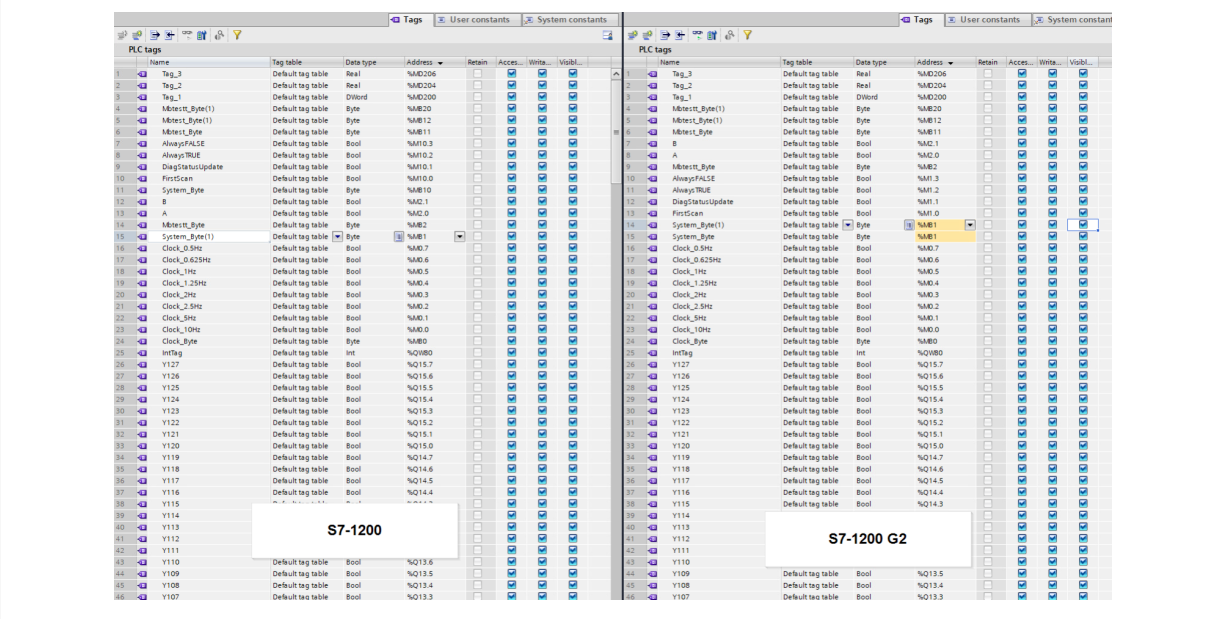Toggle Writable checkbox for Tag_1 in left pane
This screenshot has height=619, width=1224.
tap(543, 97)
